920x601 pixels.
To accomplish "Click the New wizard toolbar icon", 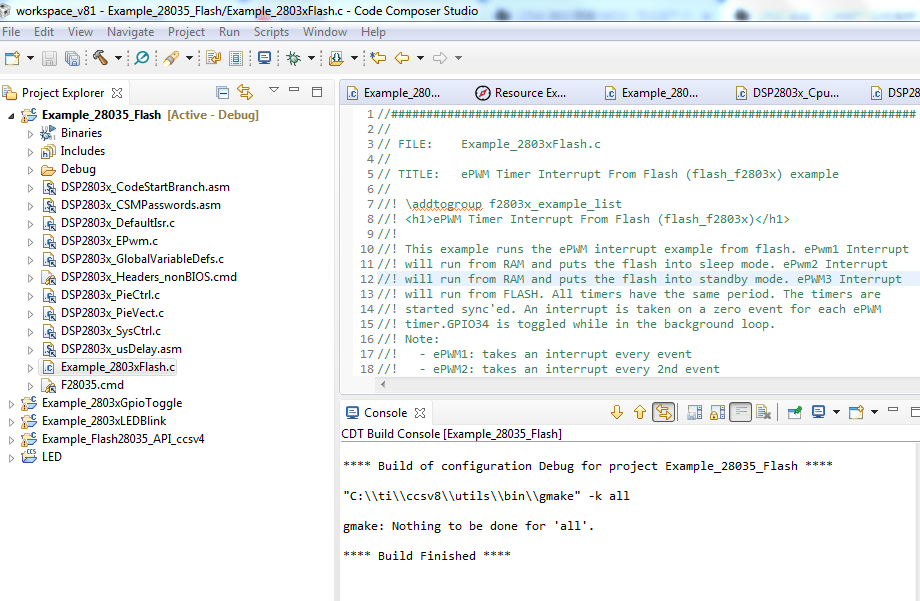I will [12, 58].
